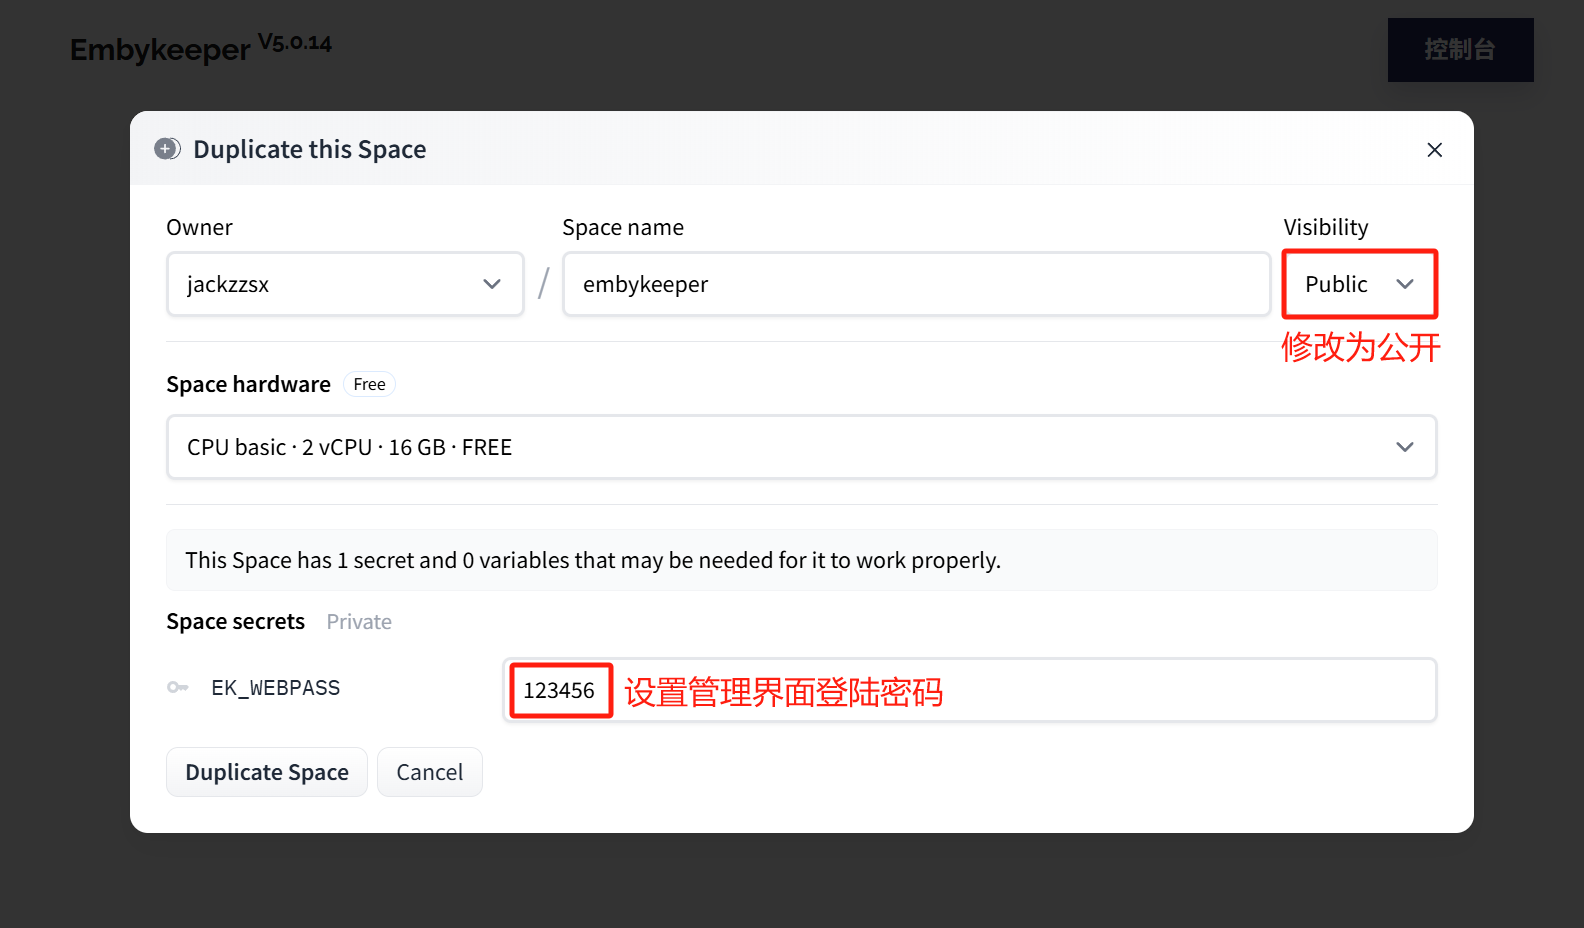This screenshot has width=1584, height=928.
Task: Expand the Space hardware CPU basic dropdown
Action: click(801, 447)
